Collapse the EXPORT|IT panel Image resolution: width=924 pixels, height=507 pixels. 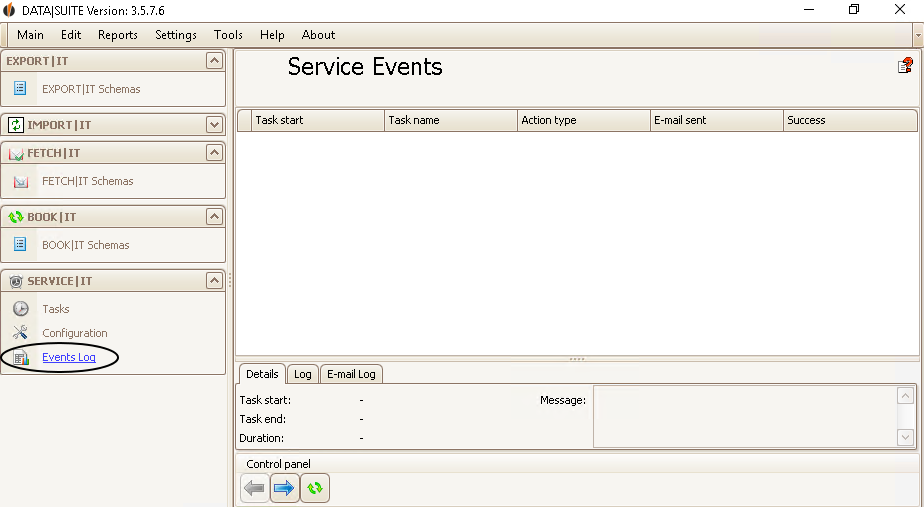[214, 61]
